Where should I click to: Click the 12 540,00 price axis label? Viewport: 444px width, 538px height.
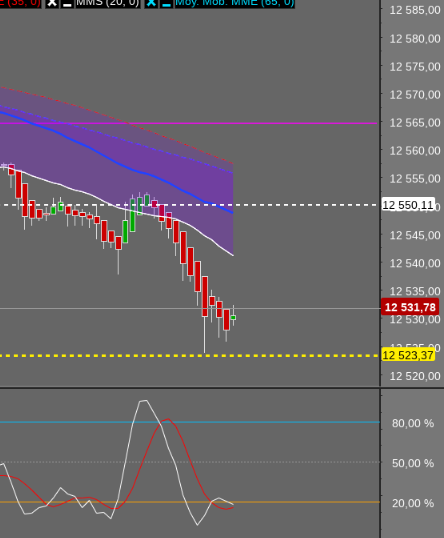tap(415, 264)
